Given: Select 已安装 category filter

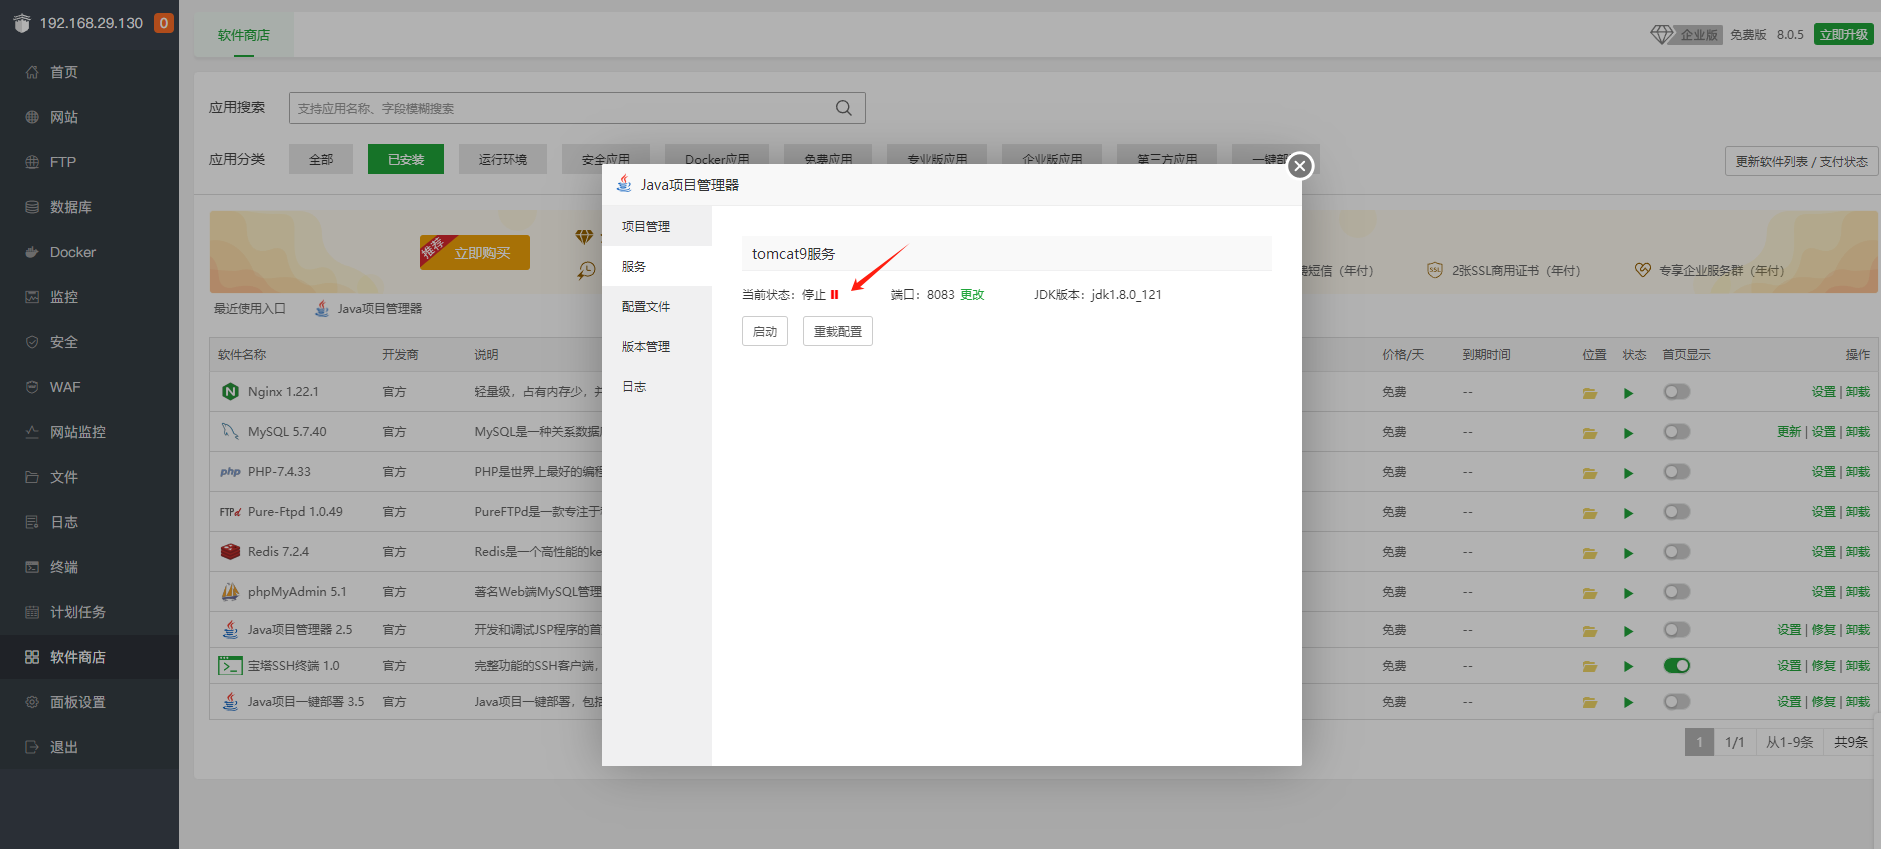Looking at the screenshot, I should pos(406,159).
